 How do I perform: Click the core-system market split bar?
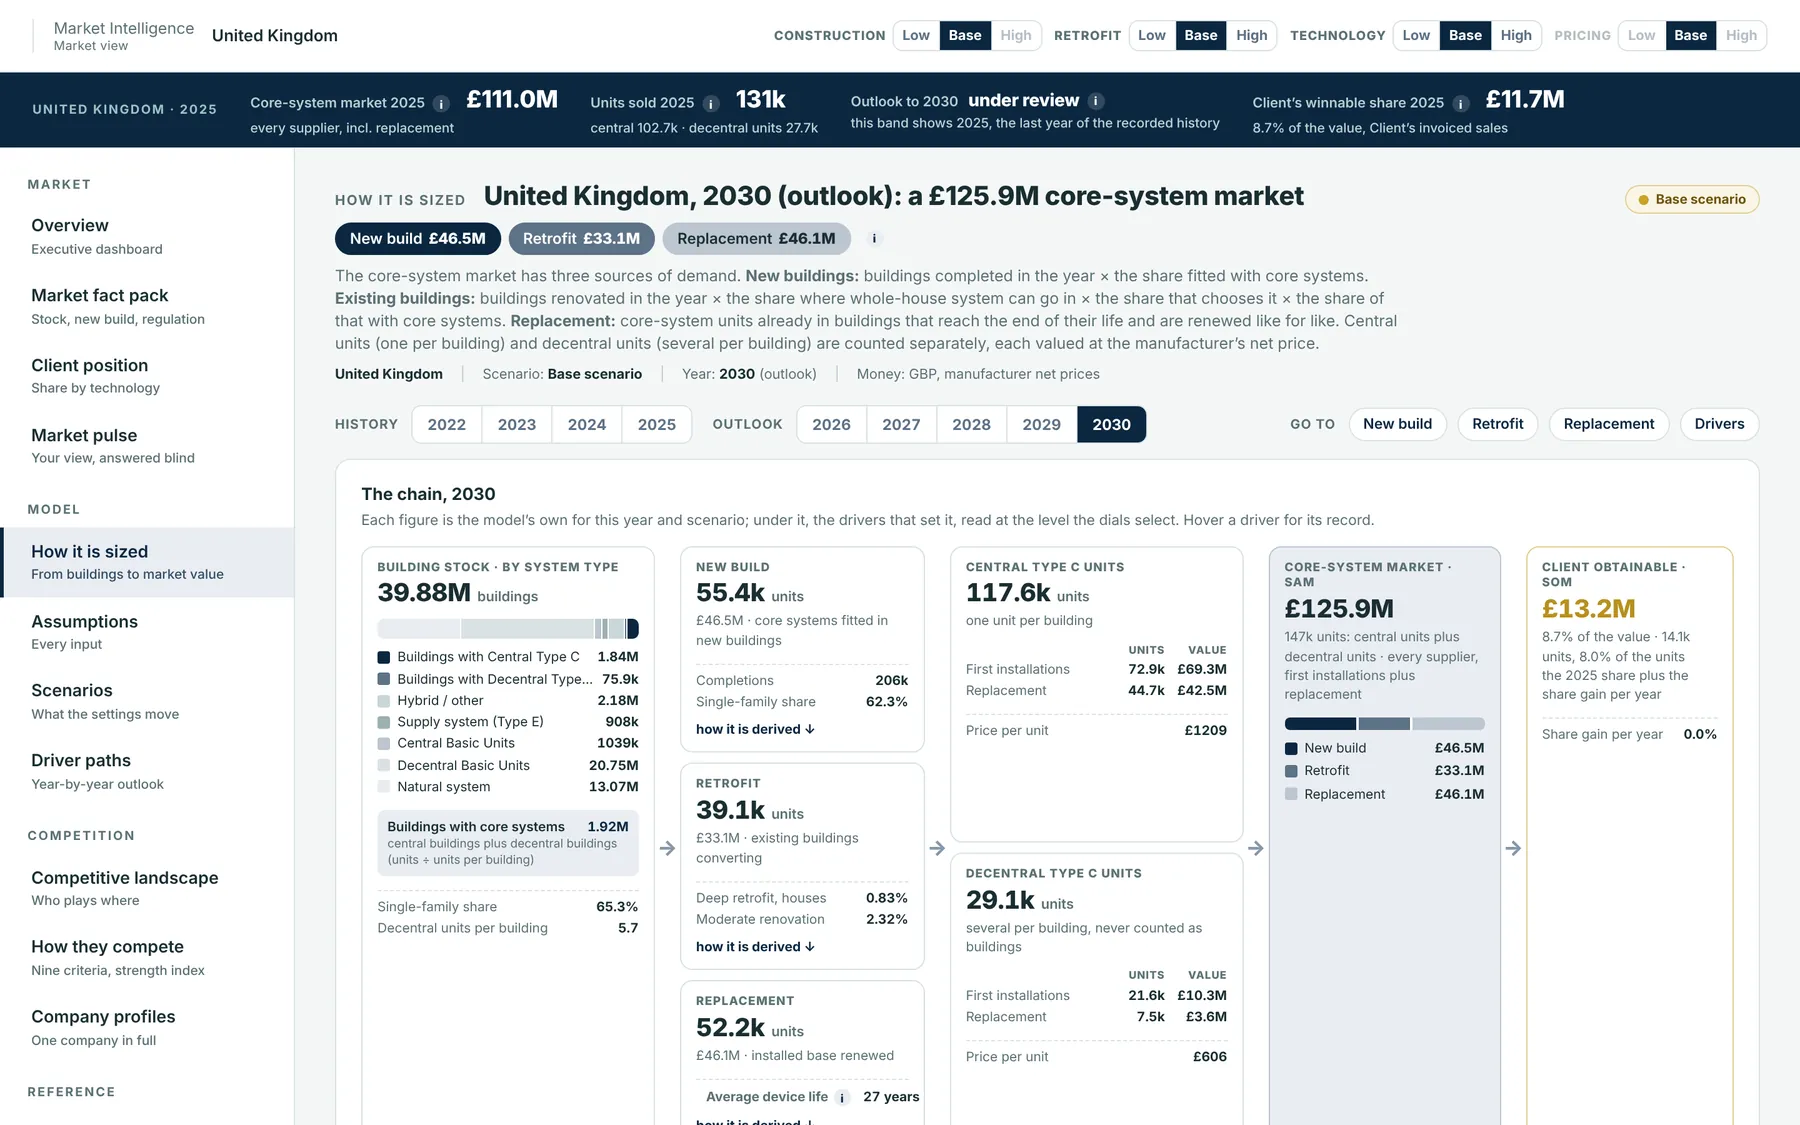coord(1384,724)
